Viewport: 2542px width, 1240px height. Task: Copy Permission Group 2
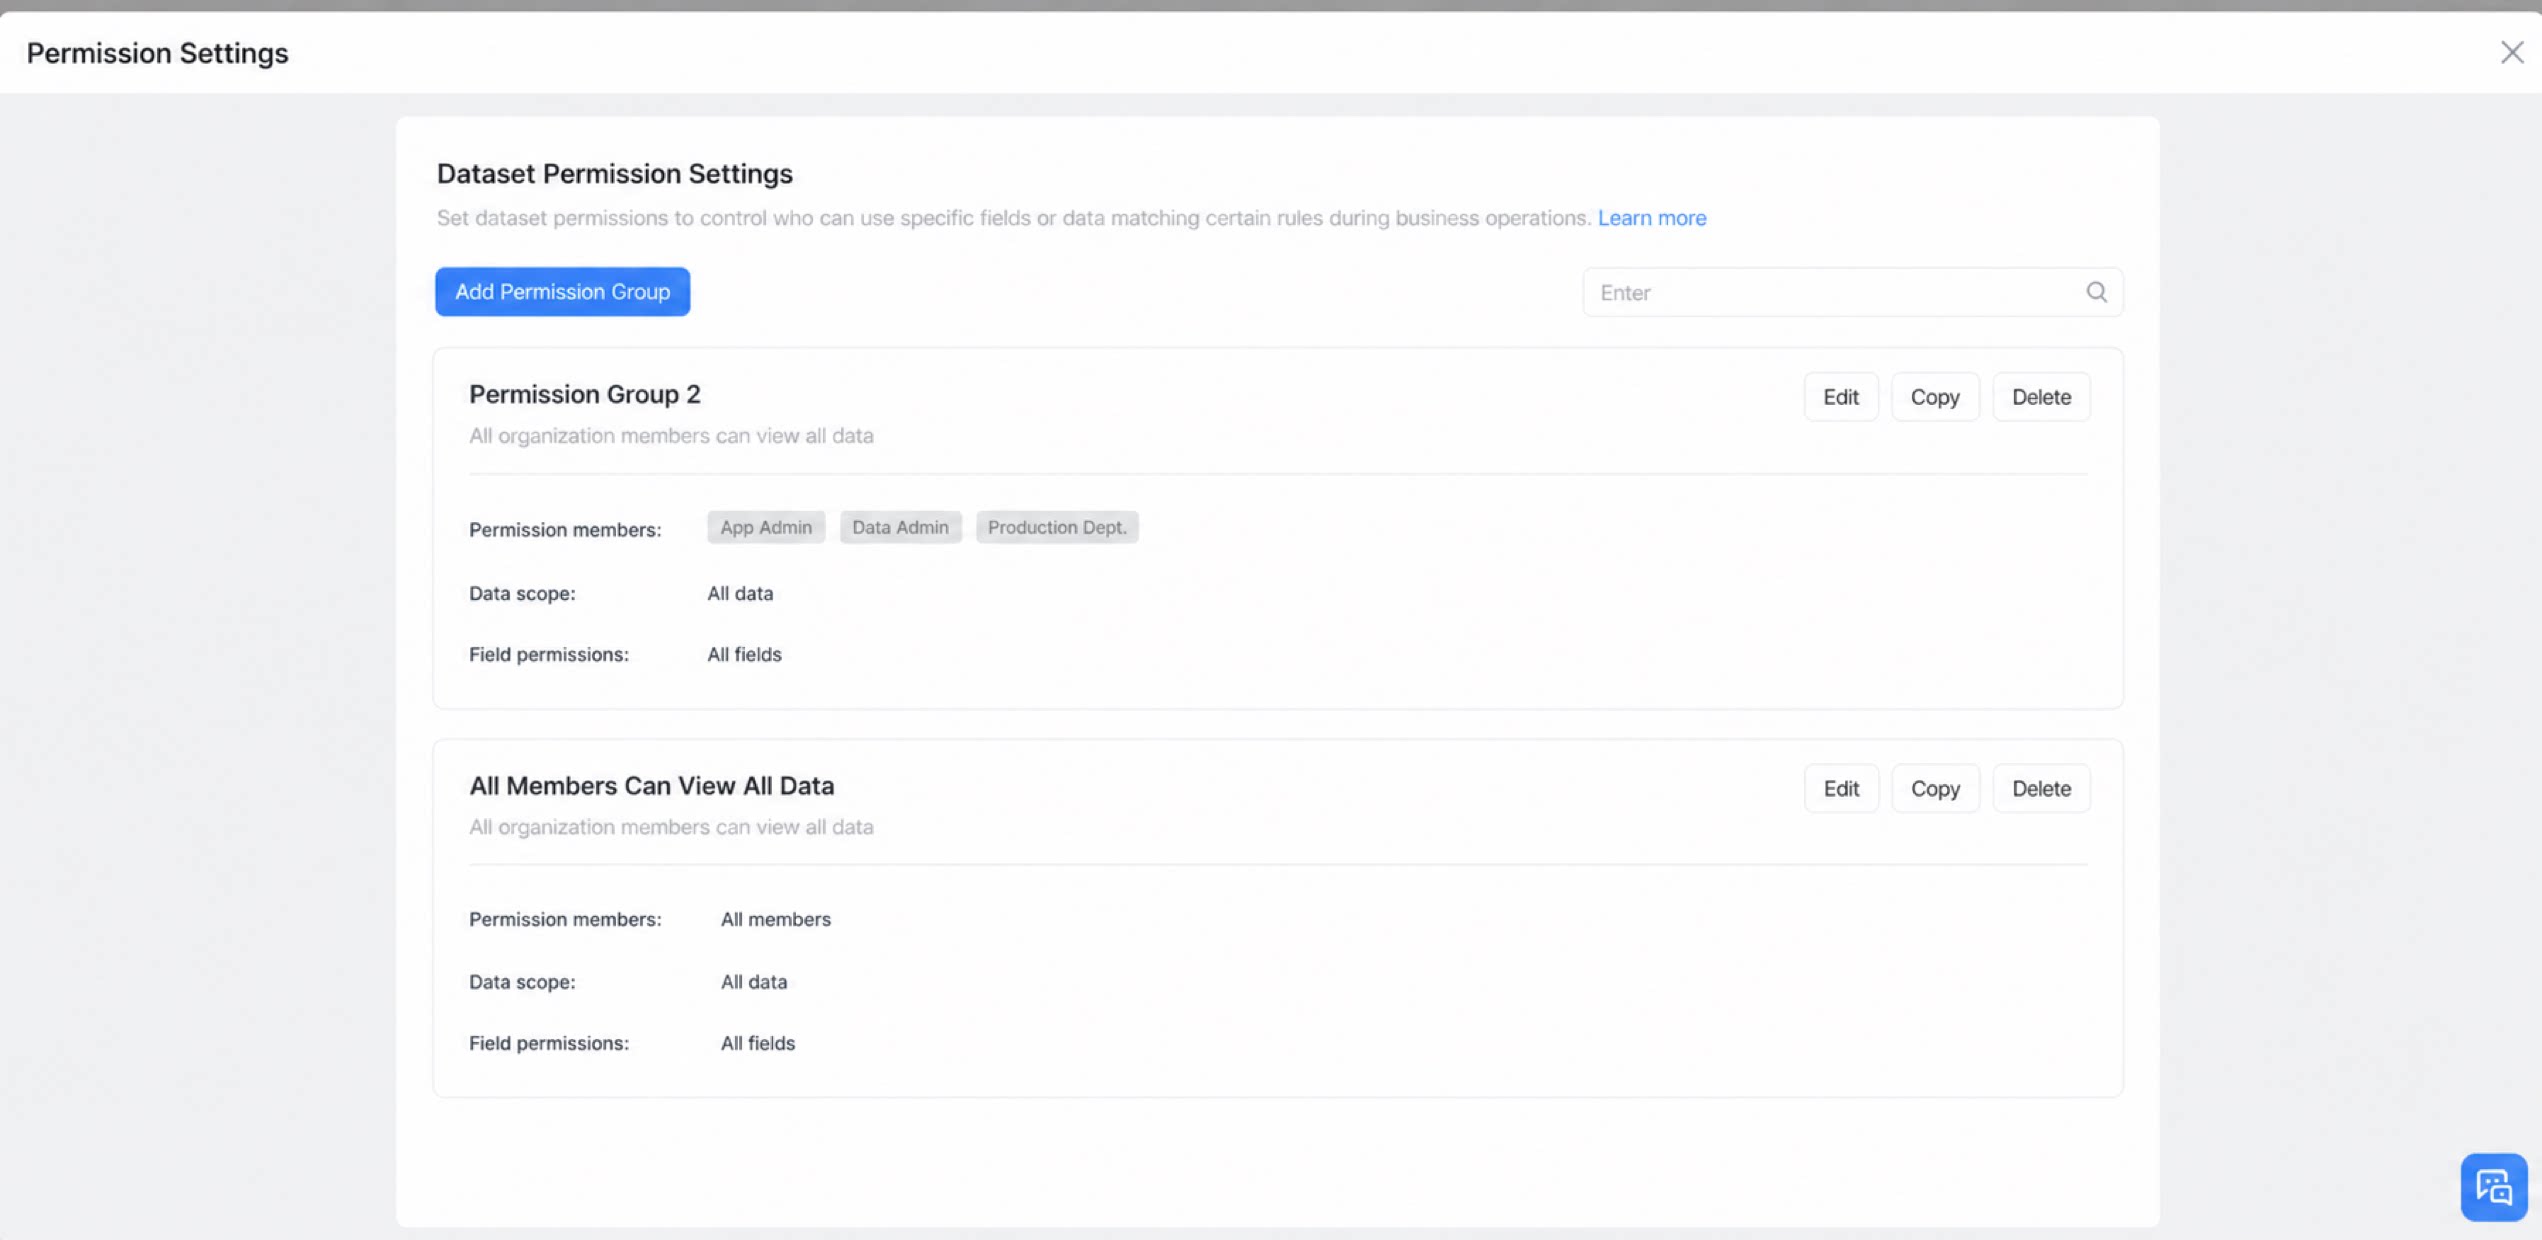pos(1934,397)
